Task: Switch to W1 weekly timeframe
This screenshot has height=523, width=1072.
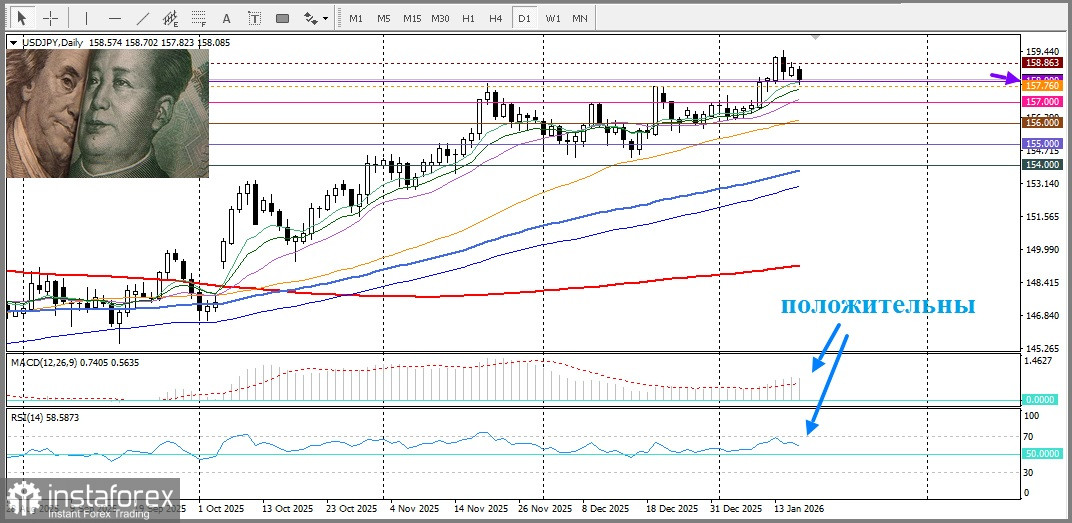Action: 552,18
